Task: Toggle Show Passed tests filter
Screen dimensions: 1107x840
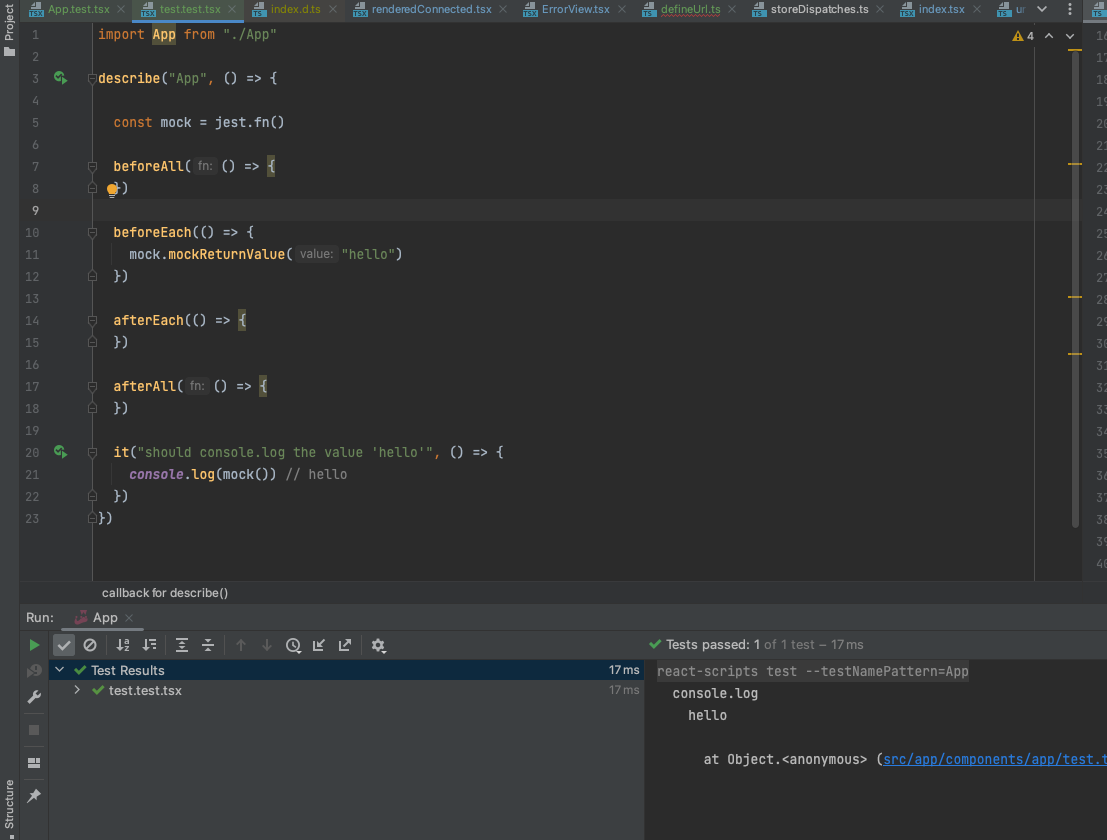Action: pos(64,646)
